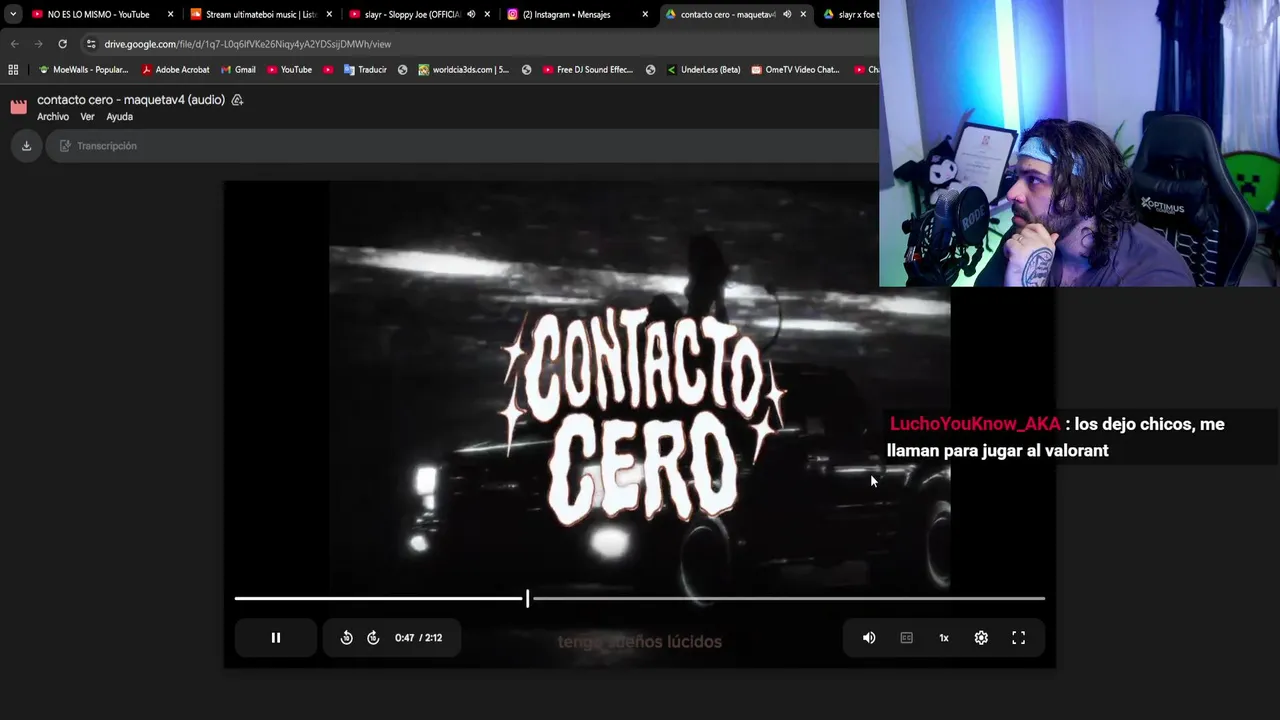Toggle closed captions in the player

point(906,638)
